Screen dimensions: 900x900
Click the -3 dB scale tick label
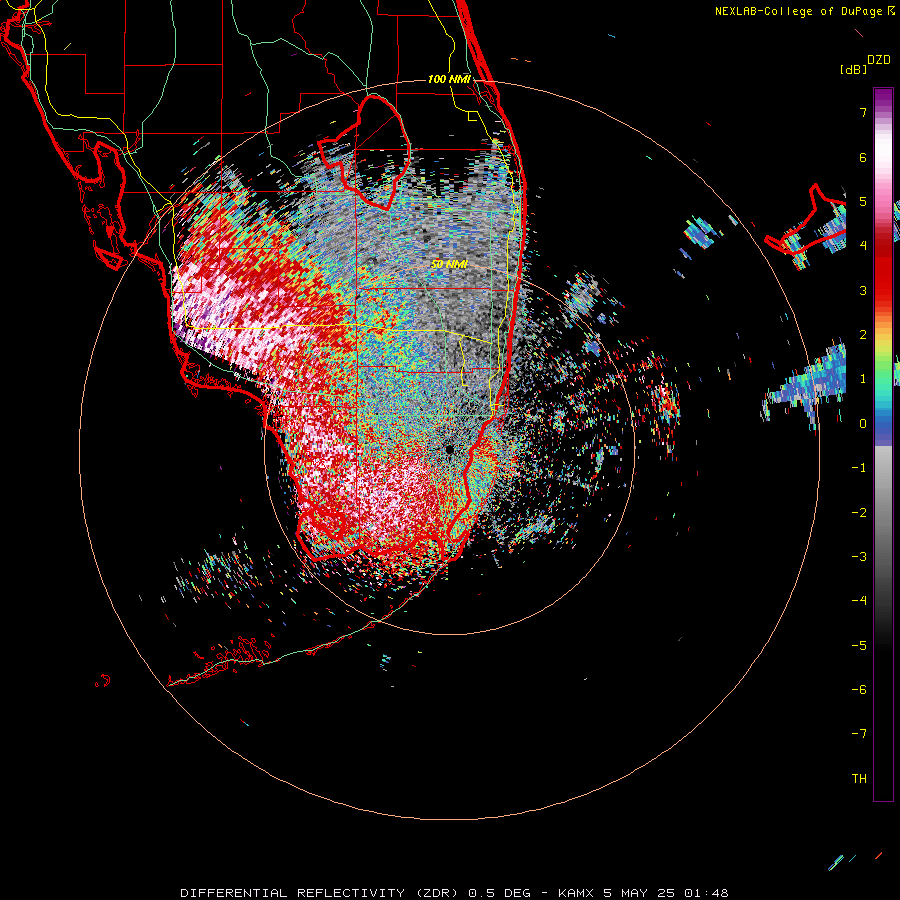[x=859, y=557]
